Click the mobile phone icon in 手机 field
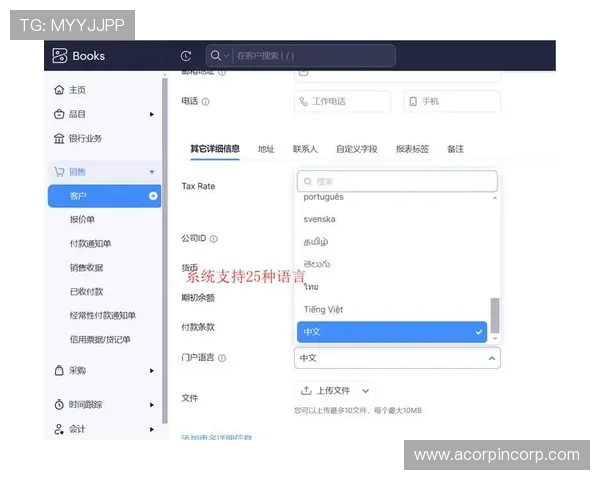The image size is (600, 480). (413, 101)
